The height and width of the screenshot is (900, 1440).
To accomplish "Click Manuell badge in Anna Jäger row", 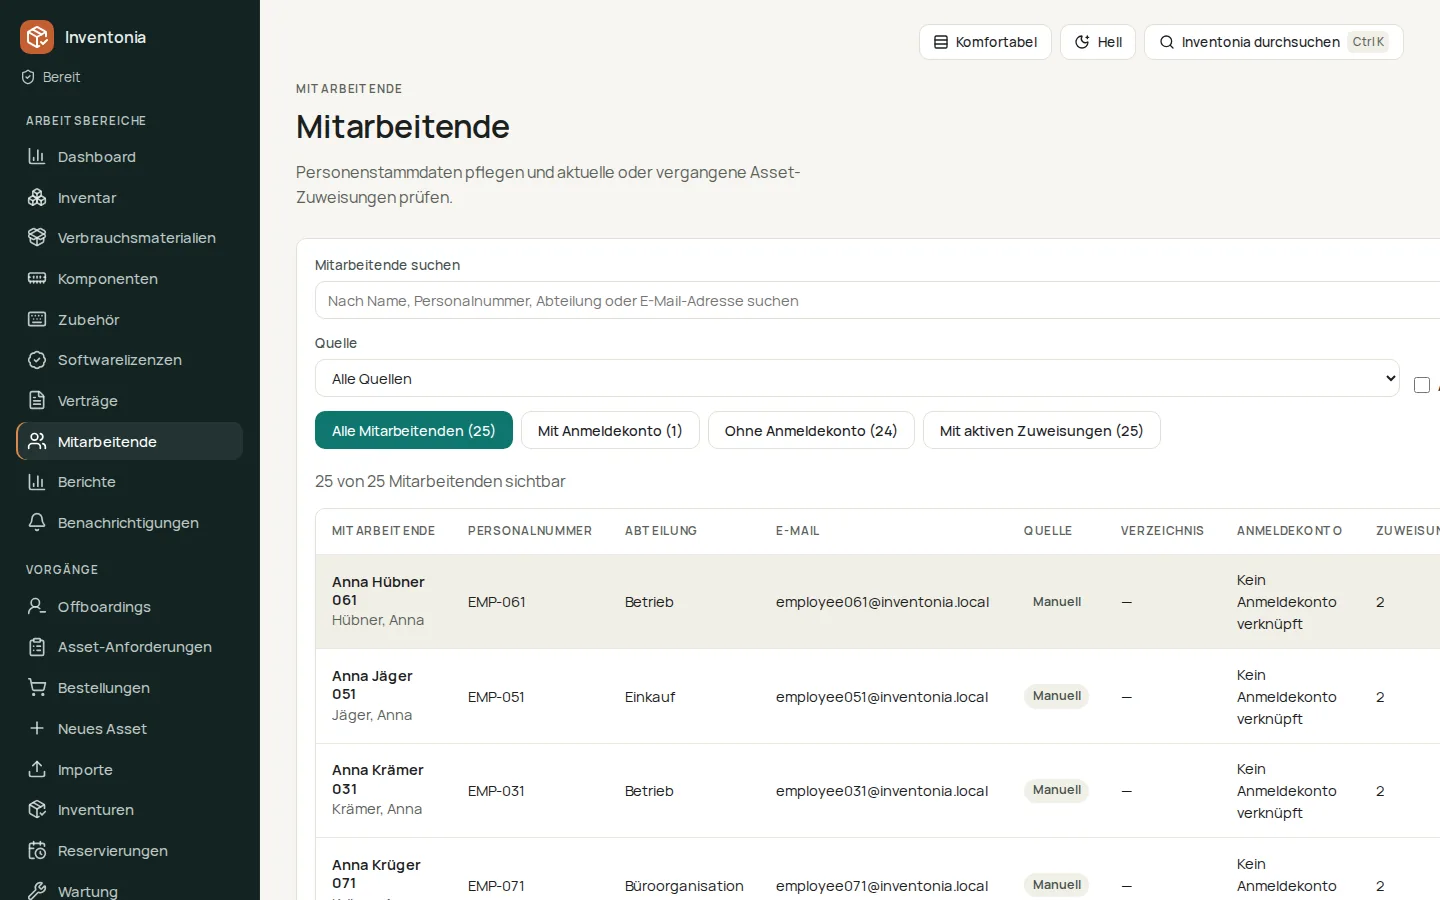I will click(x=1057, y=696).
